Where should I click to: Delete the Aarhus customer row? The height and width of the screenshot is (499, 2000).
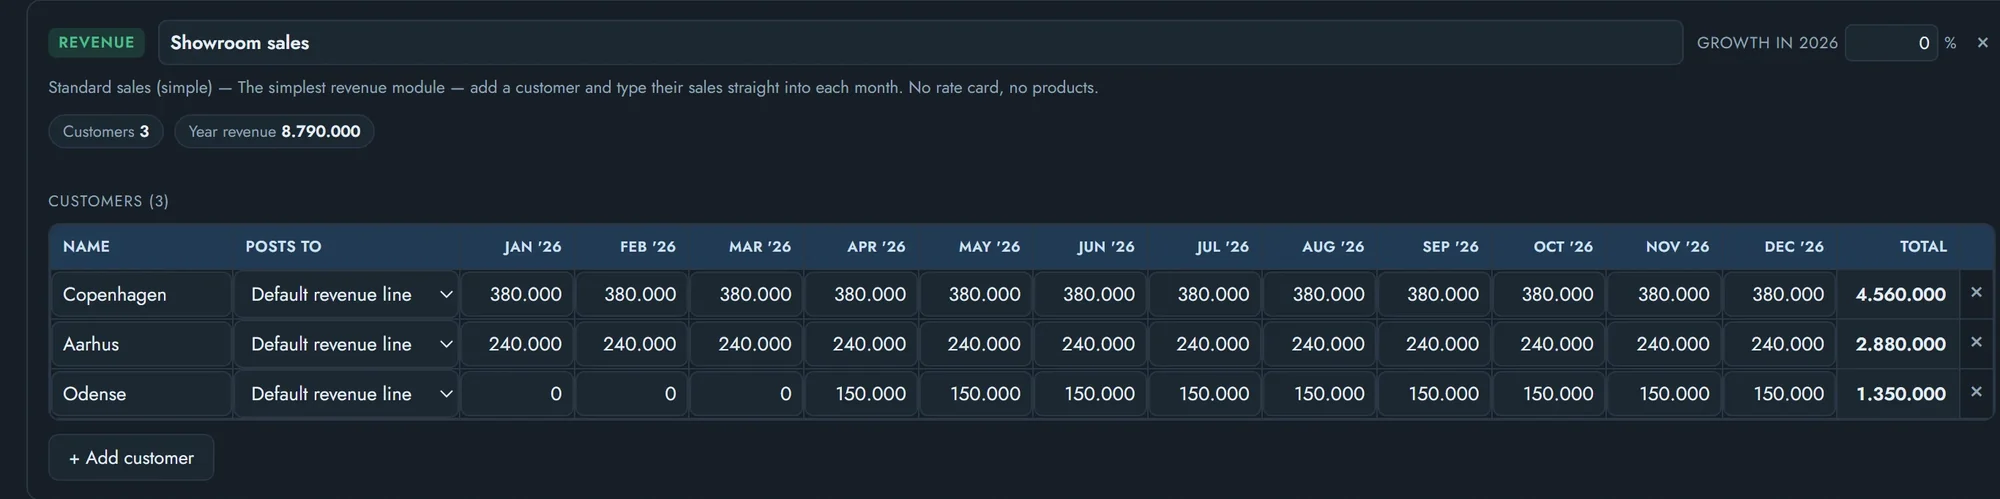(1976, 342)
